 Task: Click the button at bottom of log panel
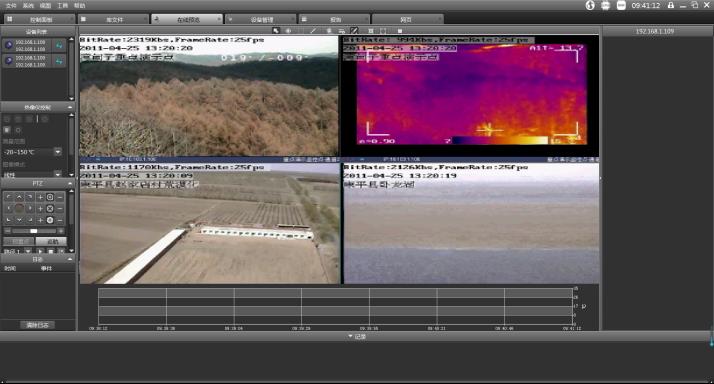[x=37, y=325]
